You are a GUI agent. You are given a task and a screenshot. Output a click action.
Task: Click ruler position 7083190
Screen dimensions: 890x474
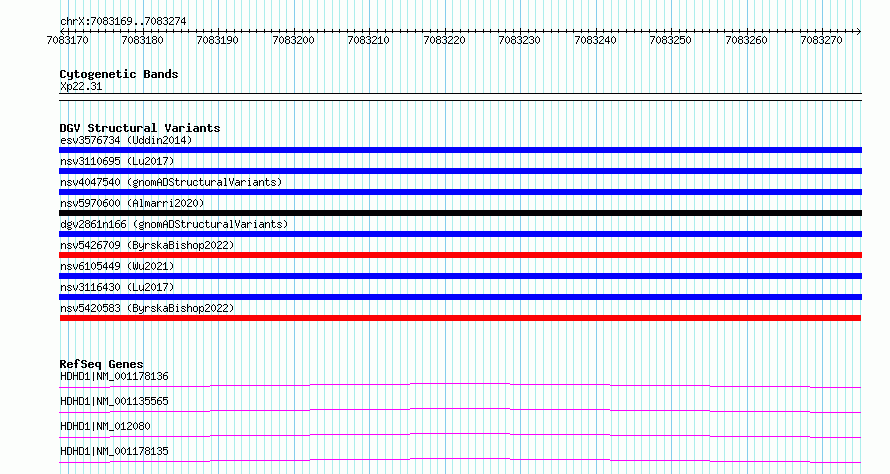[x=217, y=40]
